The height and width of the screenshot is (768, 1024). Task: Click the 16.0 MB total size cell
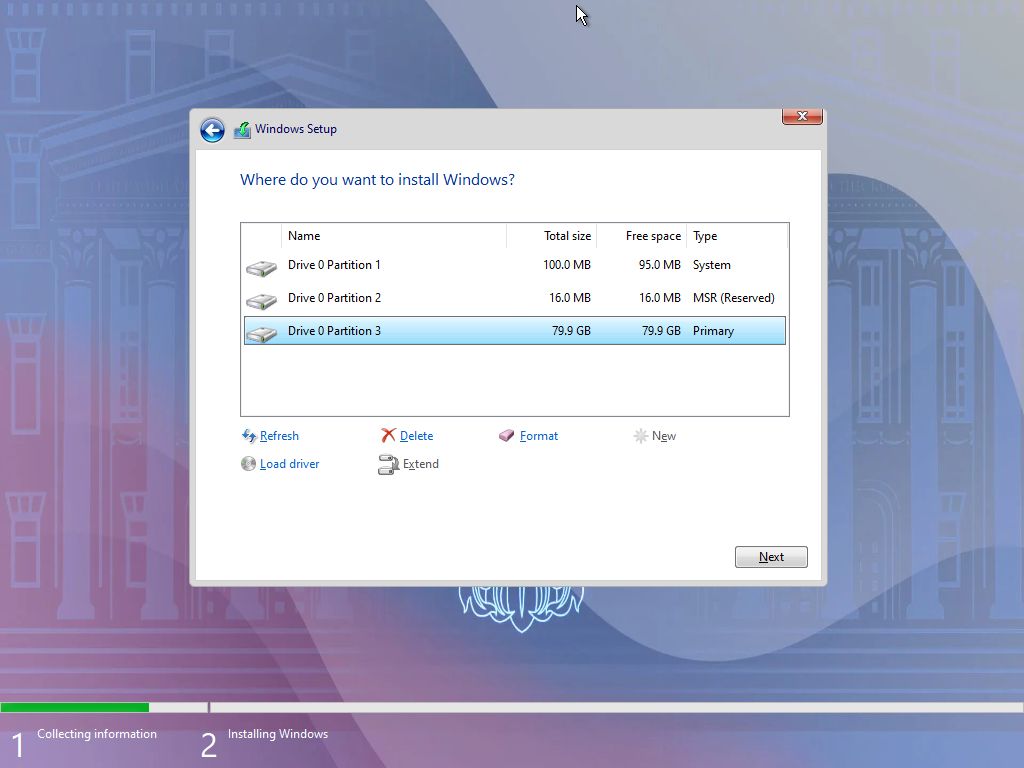click(x=569, y=298)
